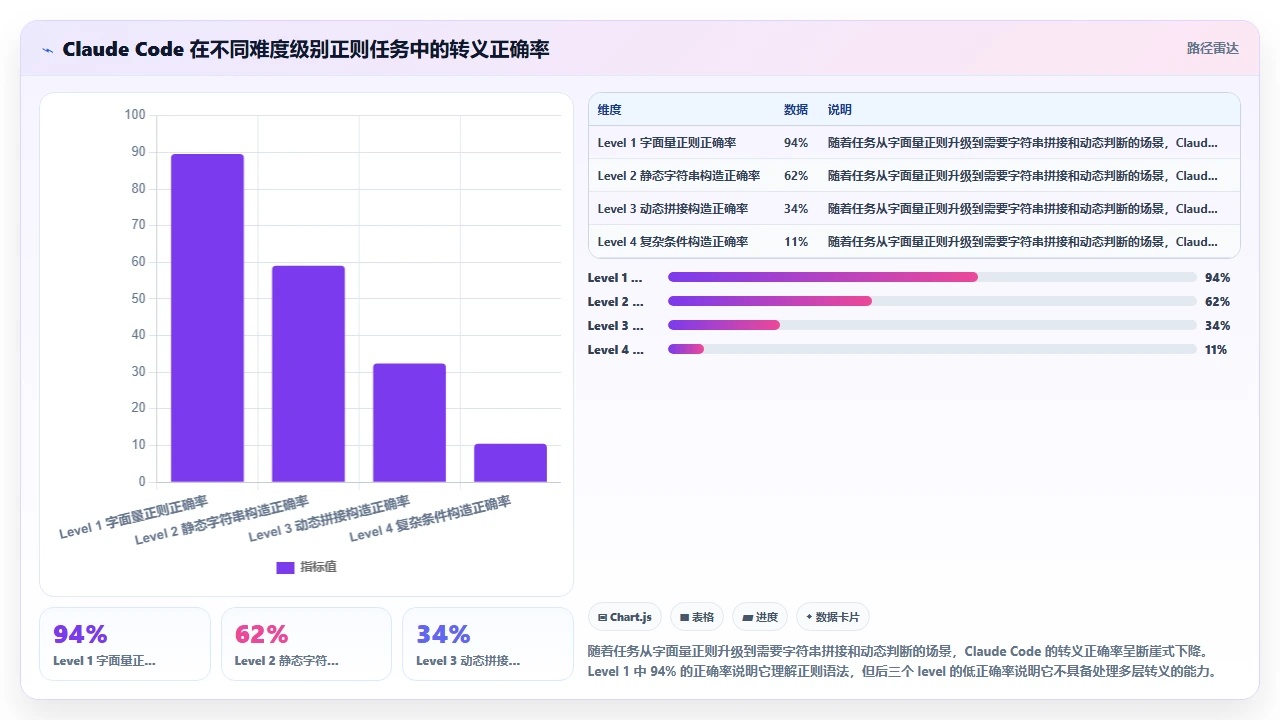Select the Level 4 复杂条件构造正确率 table row
This screenshot has height=720, width=1280.
tap(914, 242)
